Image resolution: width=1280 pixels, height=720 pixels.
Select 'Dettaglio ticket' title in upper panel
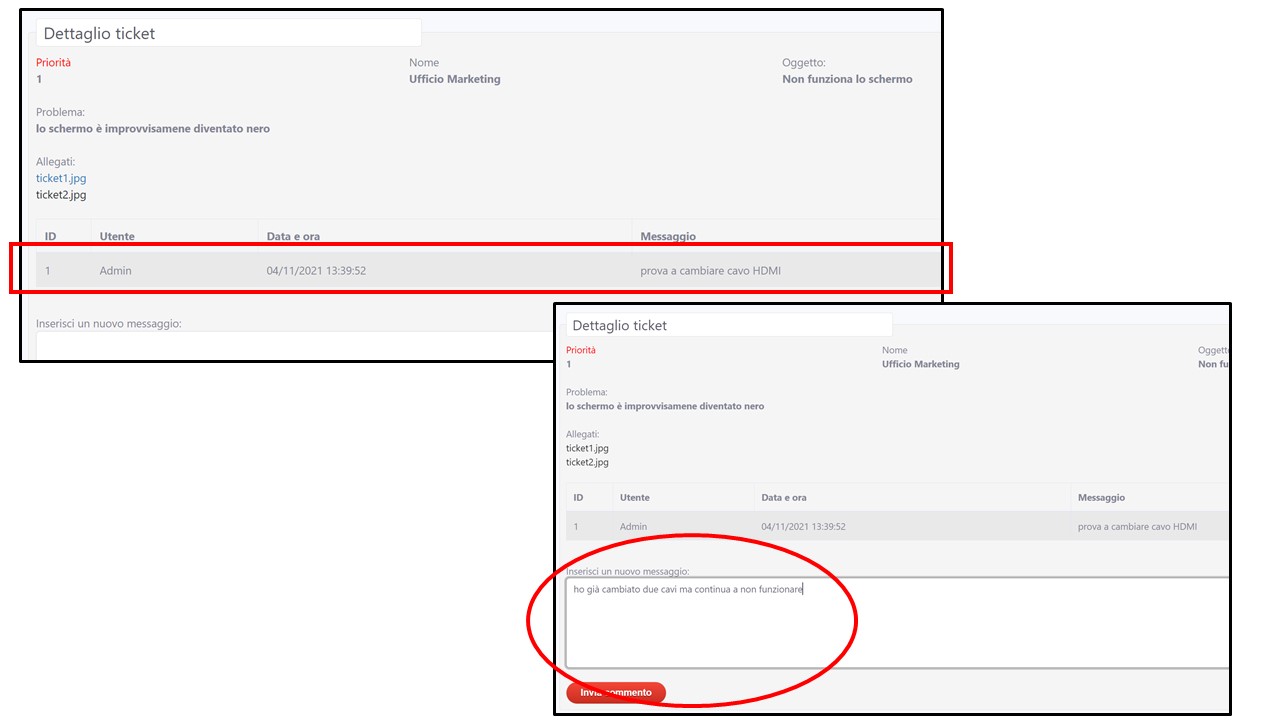99,33
